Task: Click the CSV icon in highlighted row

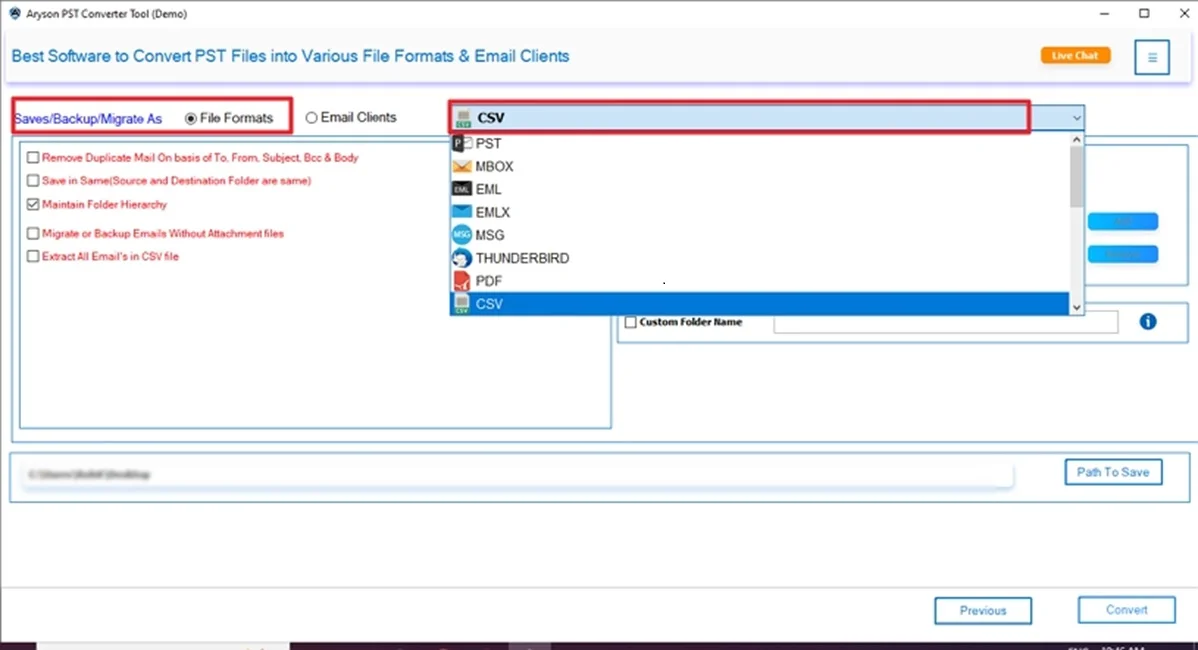Action: point(461,304)
